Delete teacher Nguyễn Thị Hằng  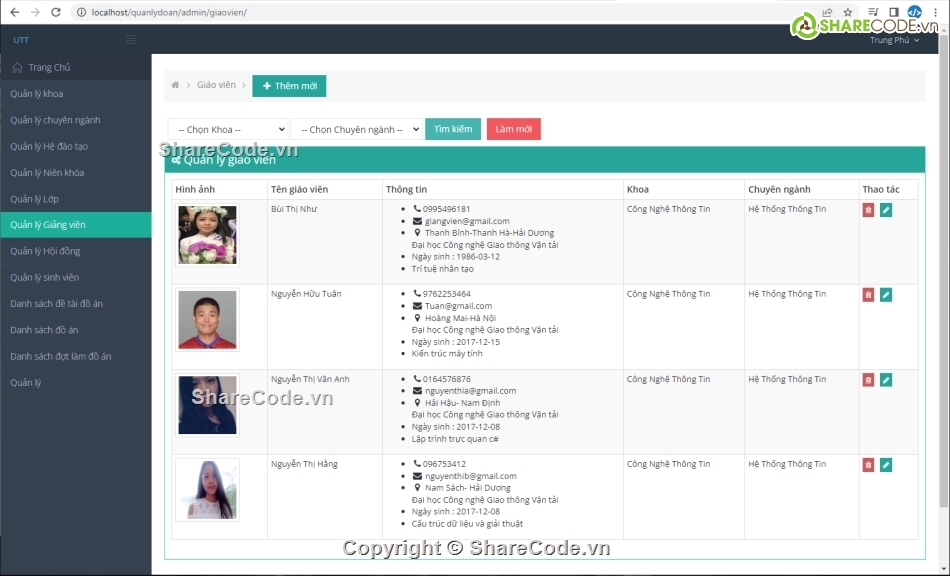click(x=868, y=465)
